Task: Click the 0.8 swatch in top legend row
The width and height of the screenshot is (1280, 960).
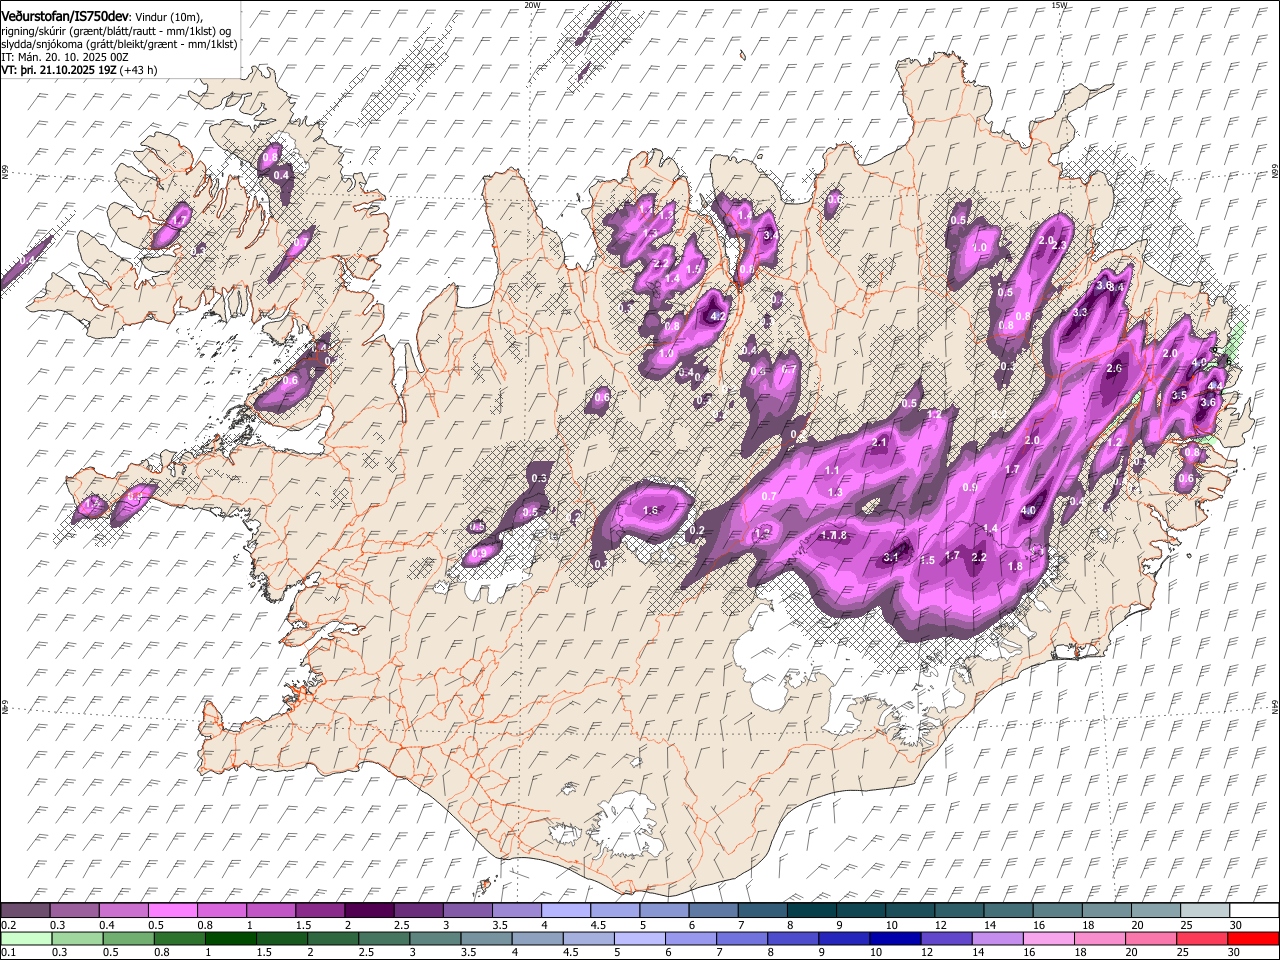Action: [222, 910]
